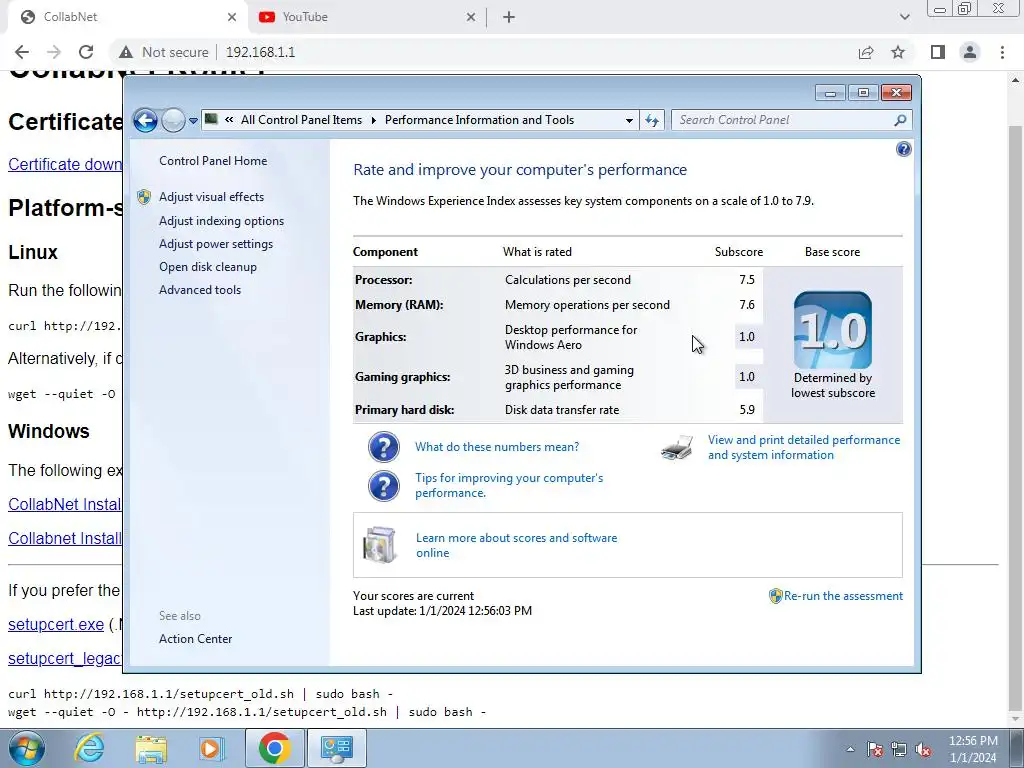This screenshot has width=1024, height=768.
Task: Re-run the assessment
Action: [x=843, y=596]
